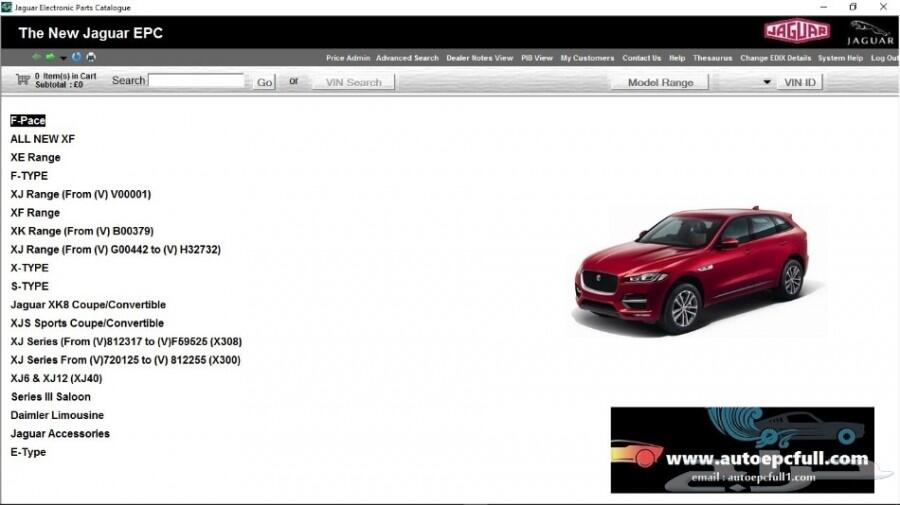Image resolution: width=900 pixels, height=505 pixels.
Task: Open Dealer Notes View
Action: point(479,58)
